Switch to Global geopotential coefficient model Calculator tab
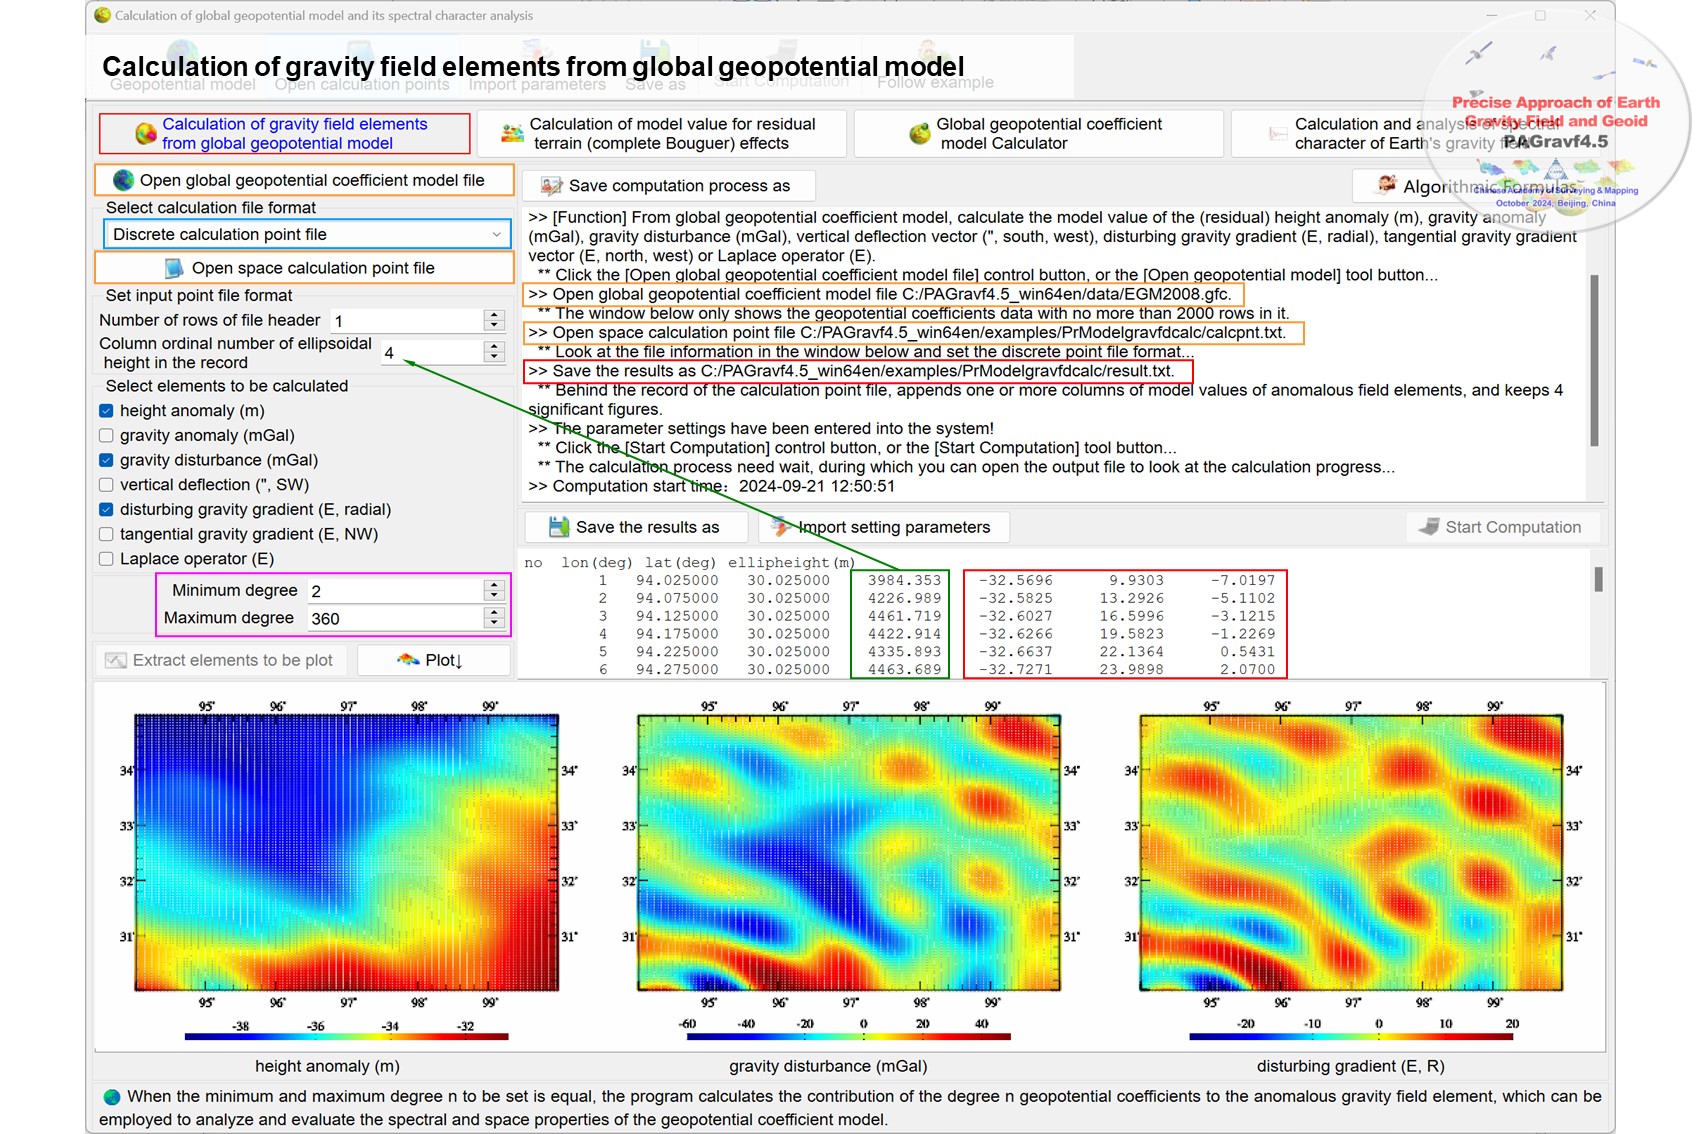The image size is (1701, 1134). pyautogui.click(x=1038, y=134)
